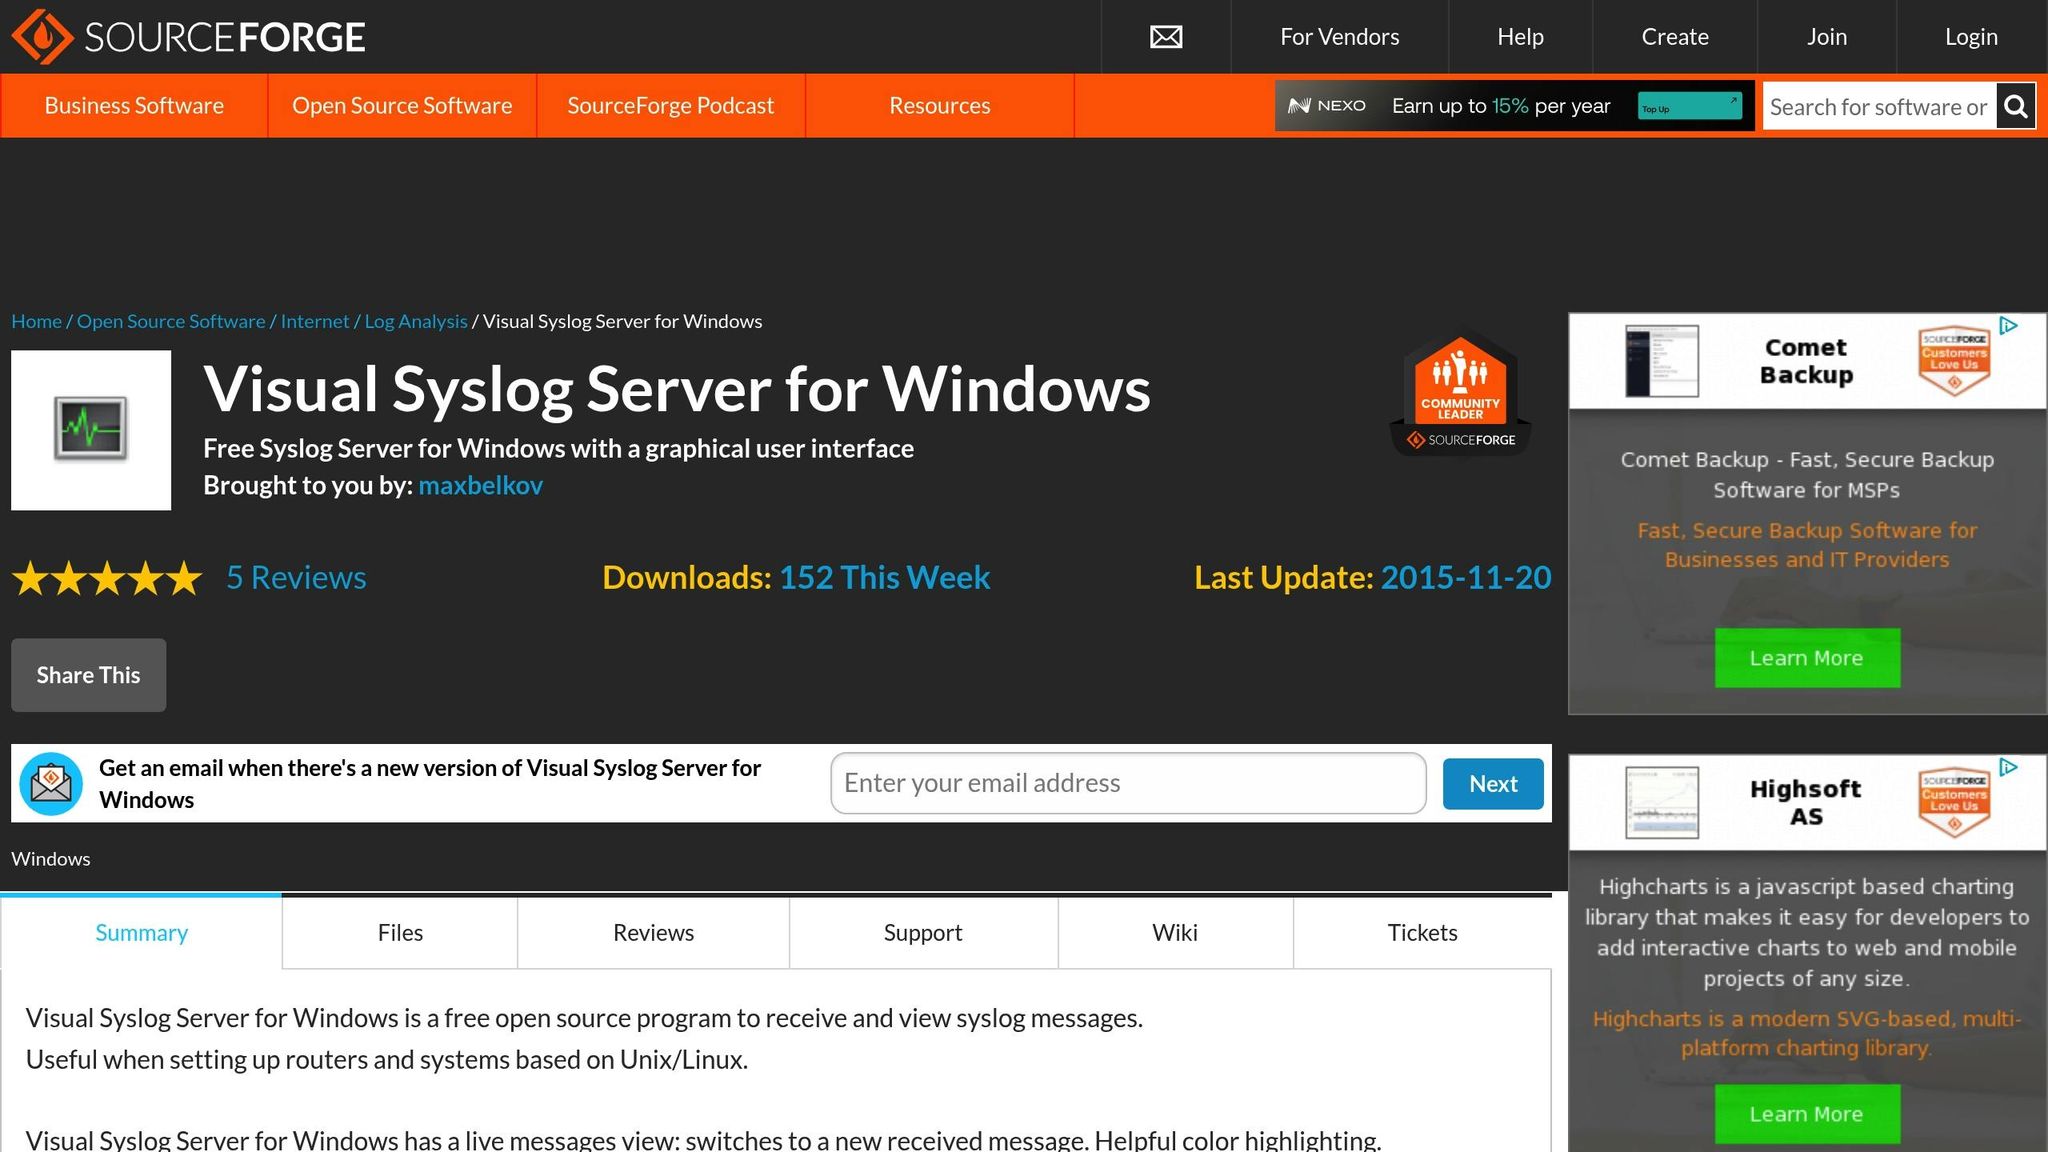This screenshot has width=2048, height=1152.
Task: Click the Visual Syslog Server project icon
Action: [x=91, y=428]
